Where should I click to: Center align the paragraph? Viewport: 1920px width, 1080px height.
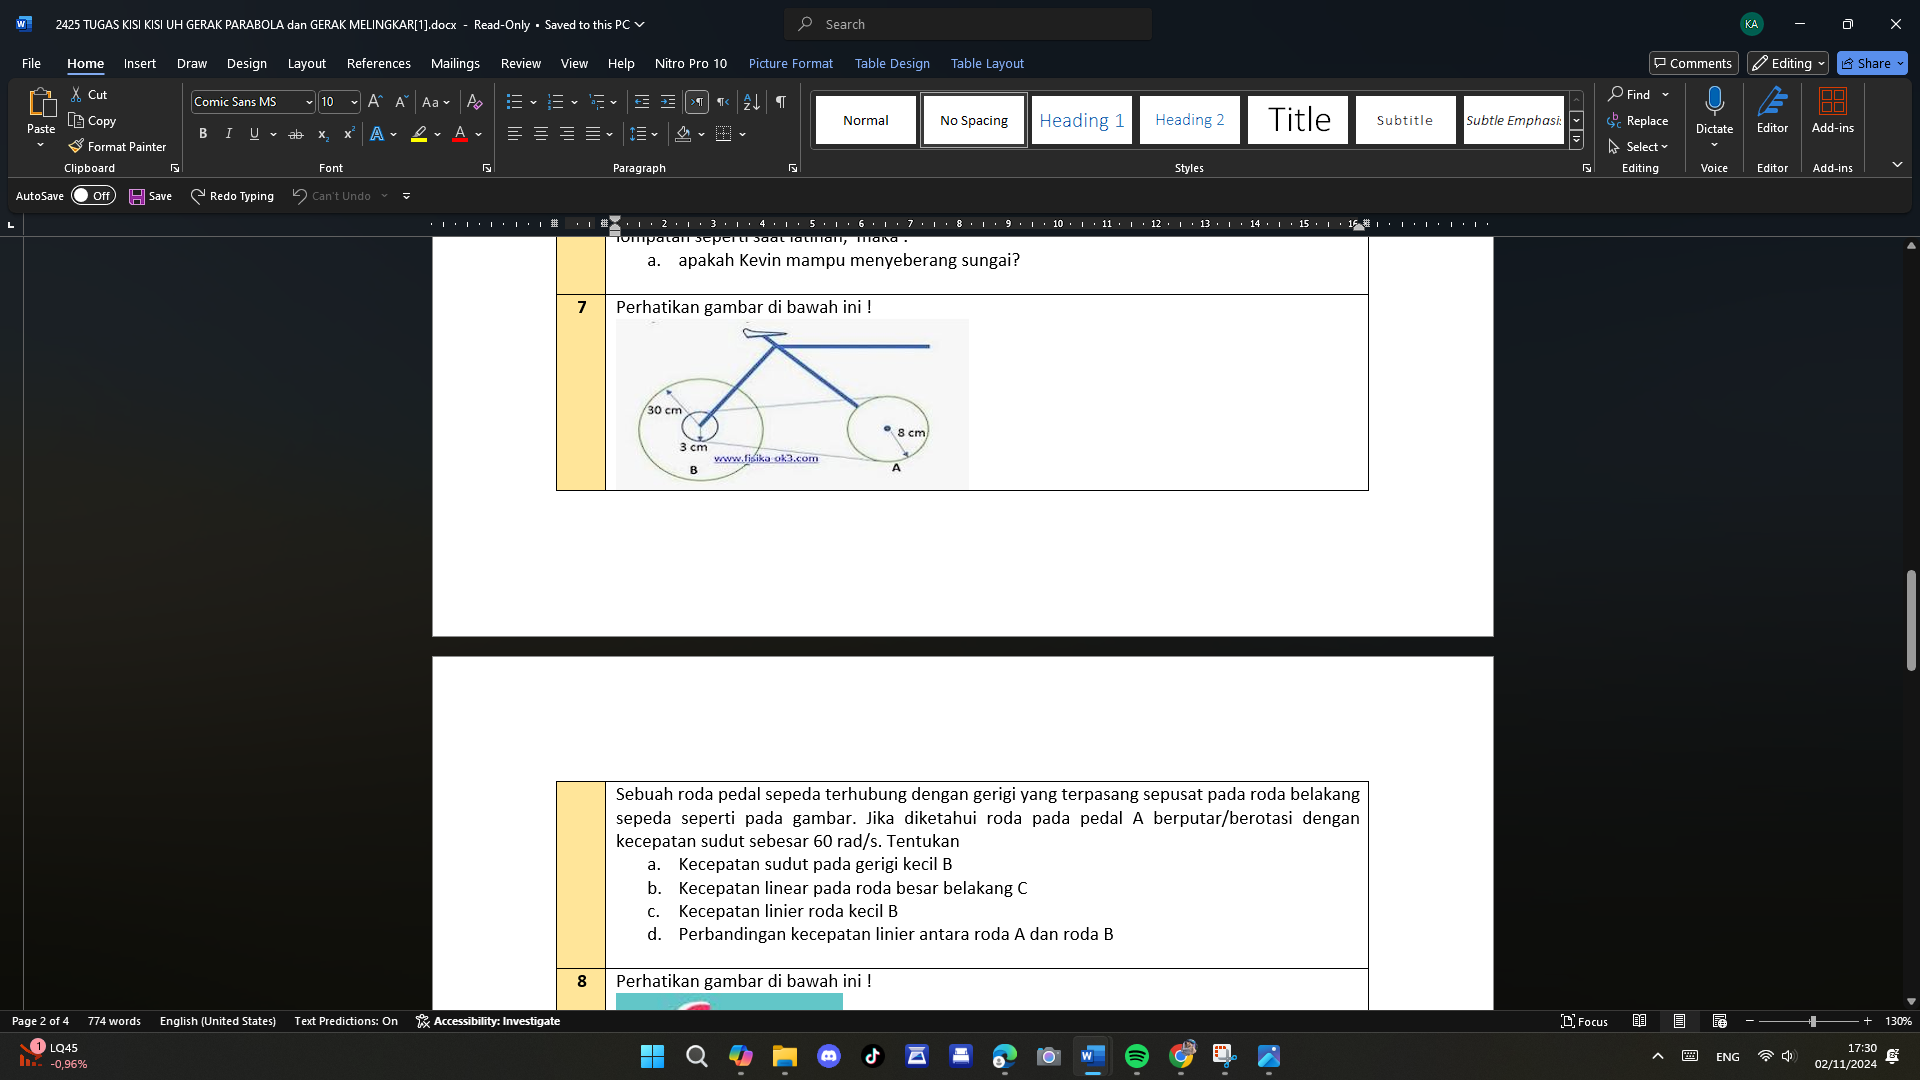541,134
